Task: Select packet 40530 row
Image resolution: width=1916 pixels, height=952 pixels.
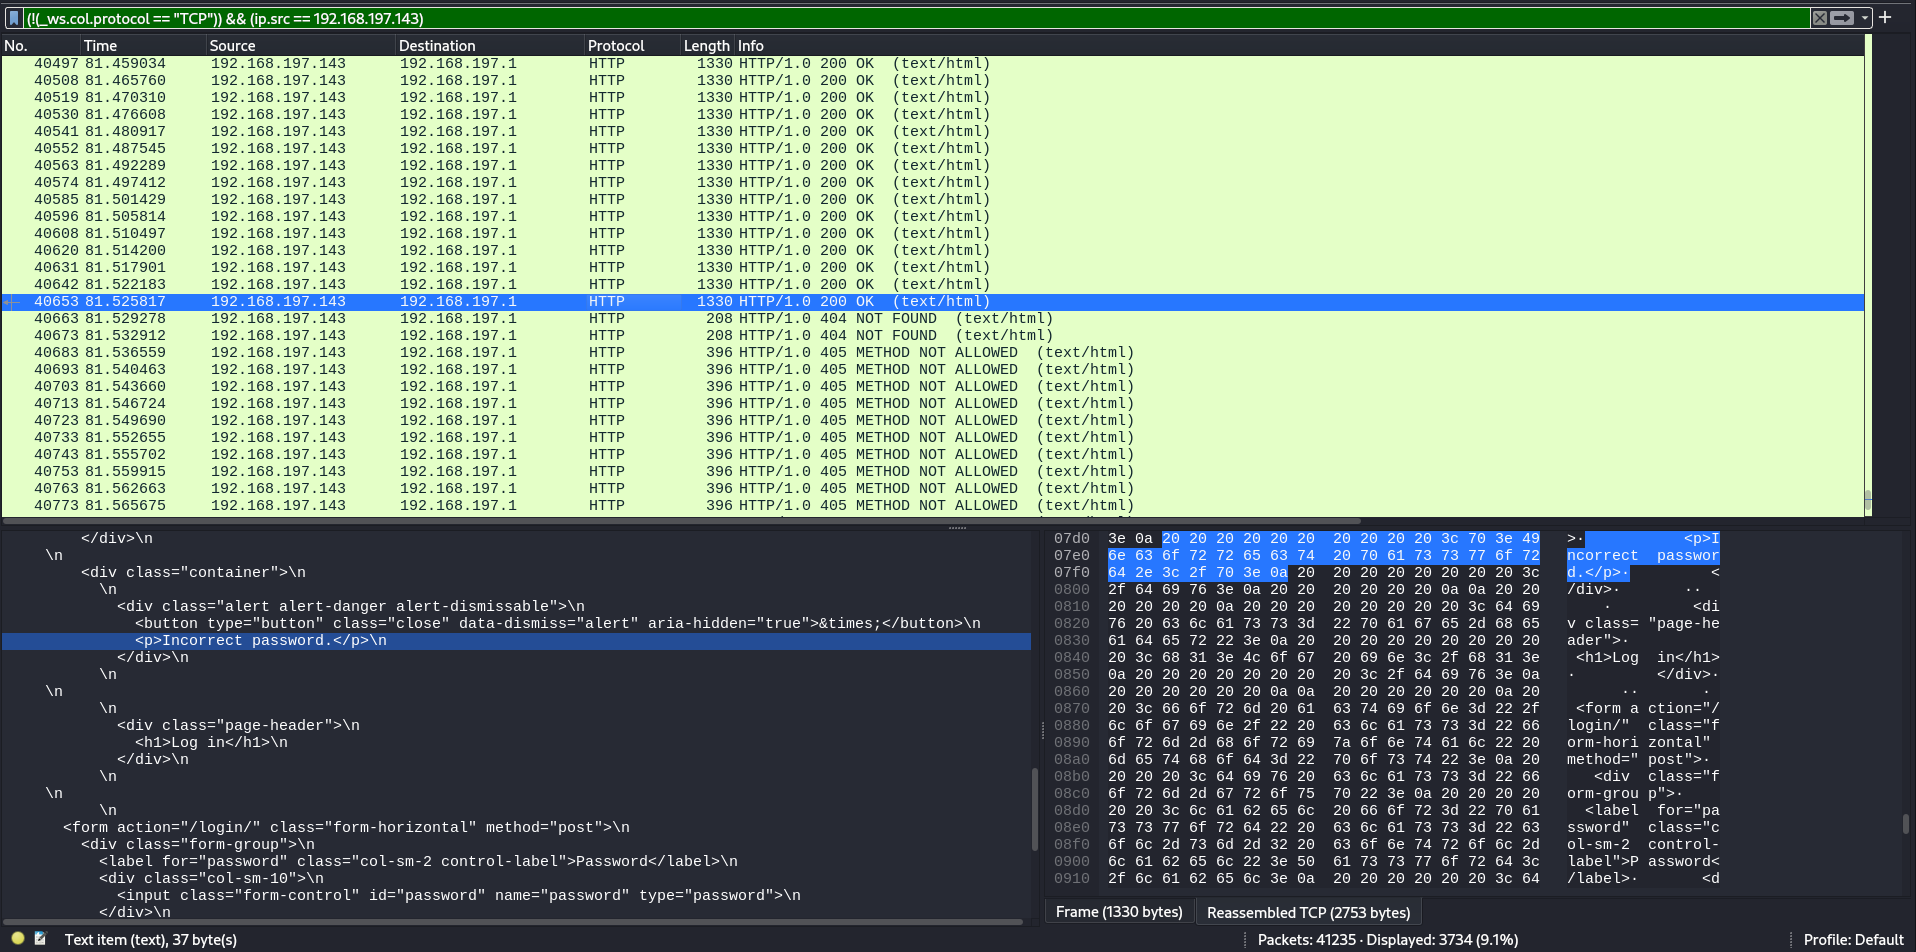Action: coord(932,114)
